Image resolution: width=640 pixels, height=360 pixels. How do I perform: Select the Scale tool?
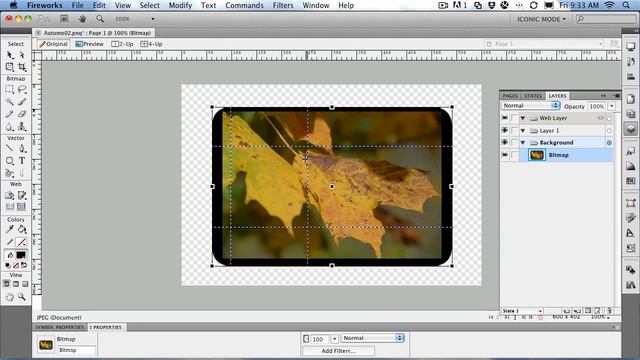coord(10,67)
